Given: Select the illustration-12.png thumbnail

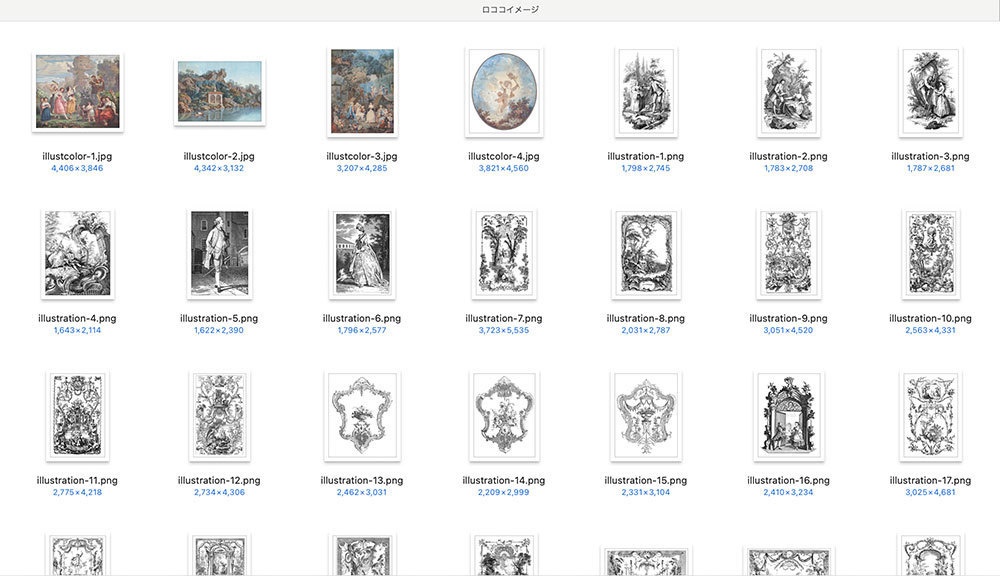Looking at the screenshot, I should click(x=219, y=416).
